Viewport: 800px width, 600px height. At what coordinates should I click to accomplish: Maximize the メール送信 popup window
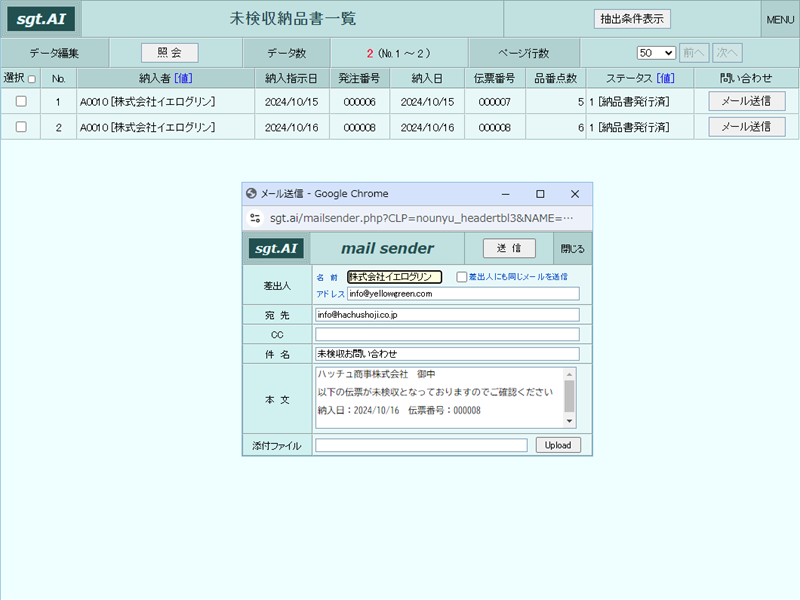click(540, 194)
